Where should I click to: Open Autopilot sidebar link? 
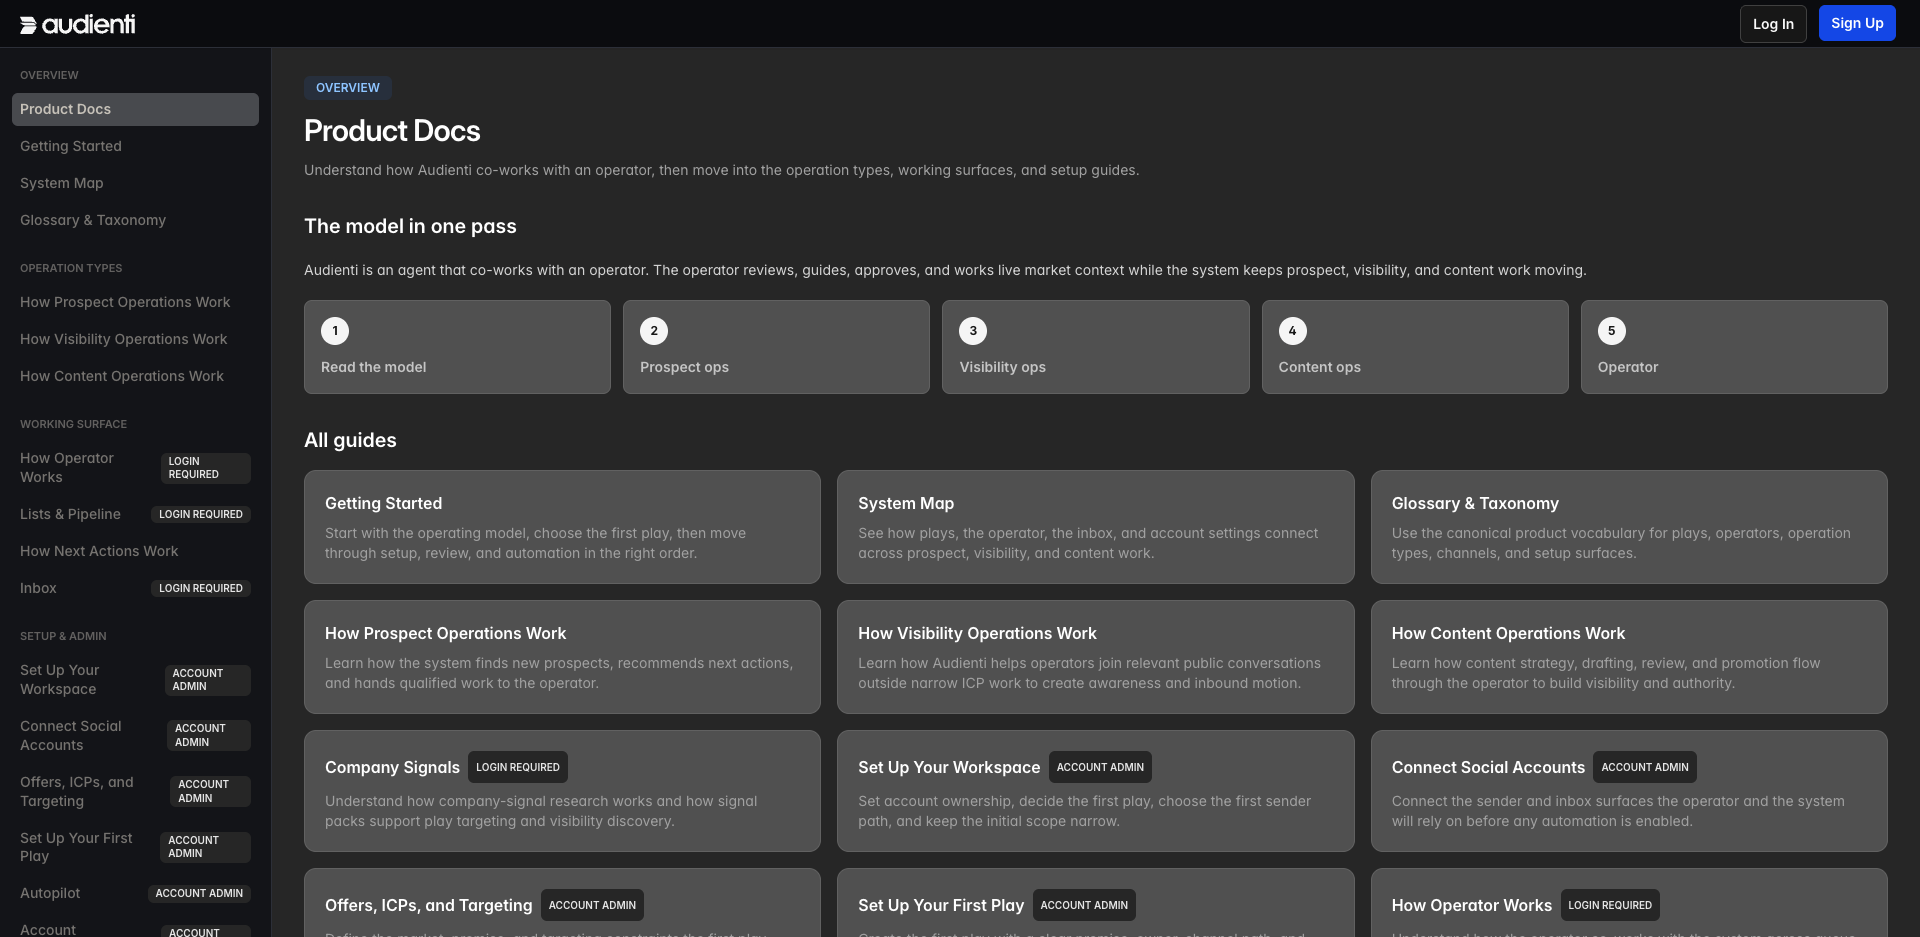point(135,893)
